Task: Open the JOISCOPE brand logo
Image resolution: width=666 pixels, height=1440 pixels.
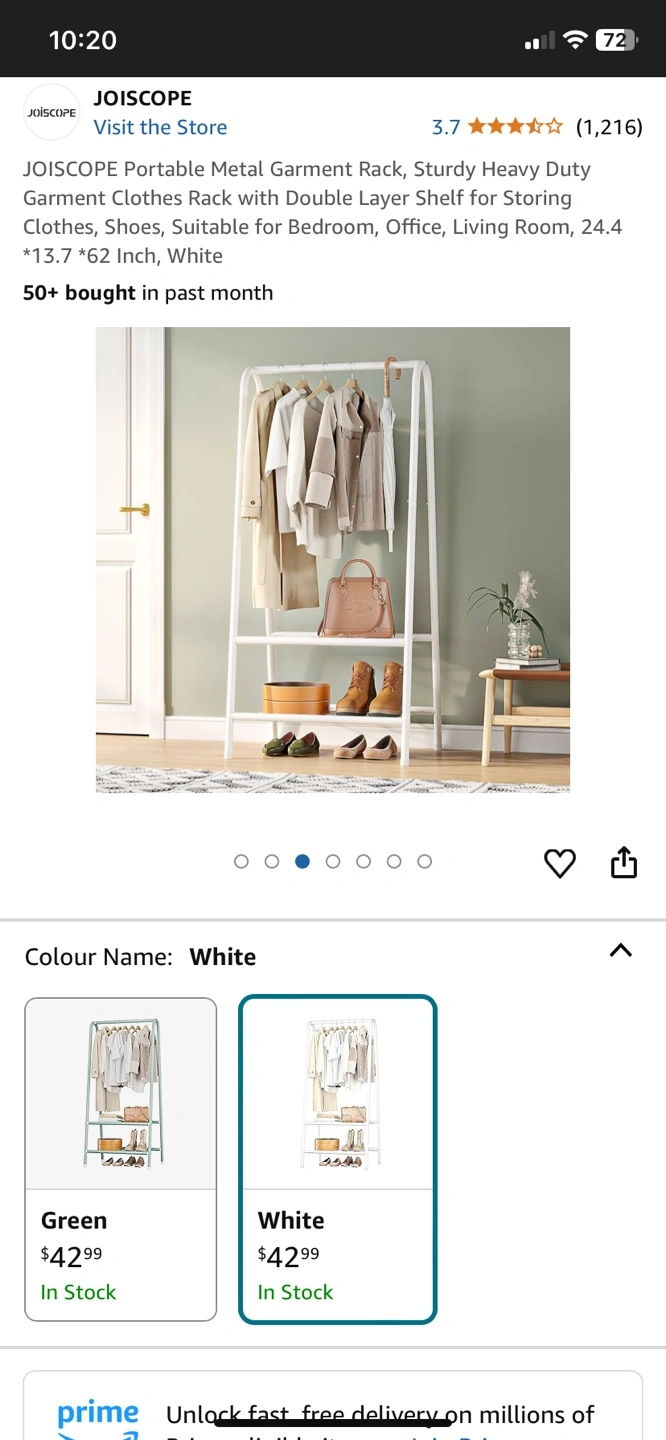Action: [x=51, y=113]
